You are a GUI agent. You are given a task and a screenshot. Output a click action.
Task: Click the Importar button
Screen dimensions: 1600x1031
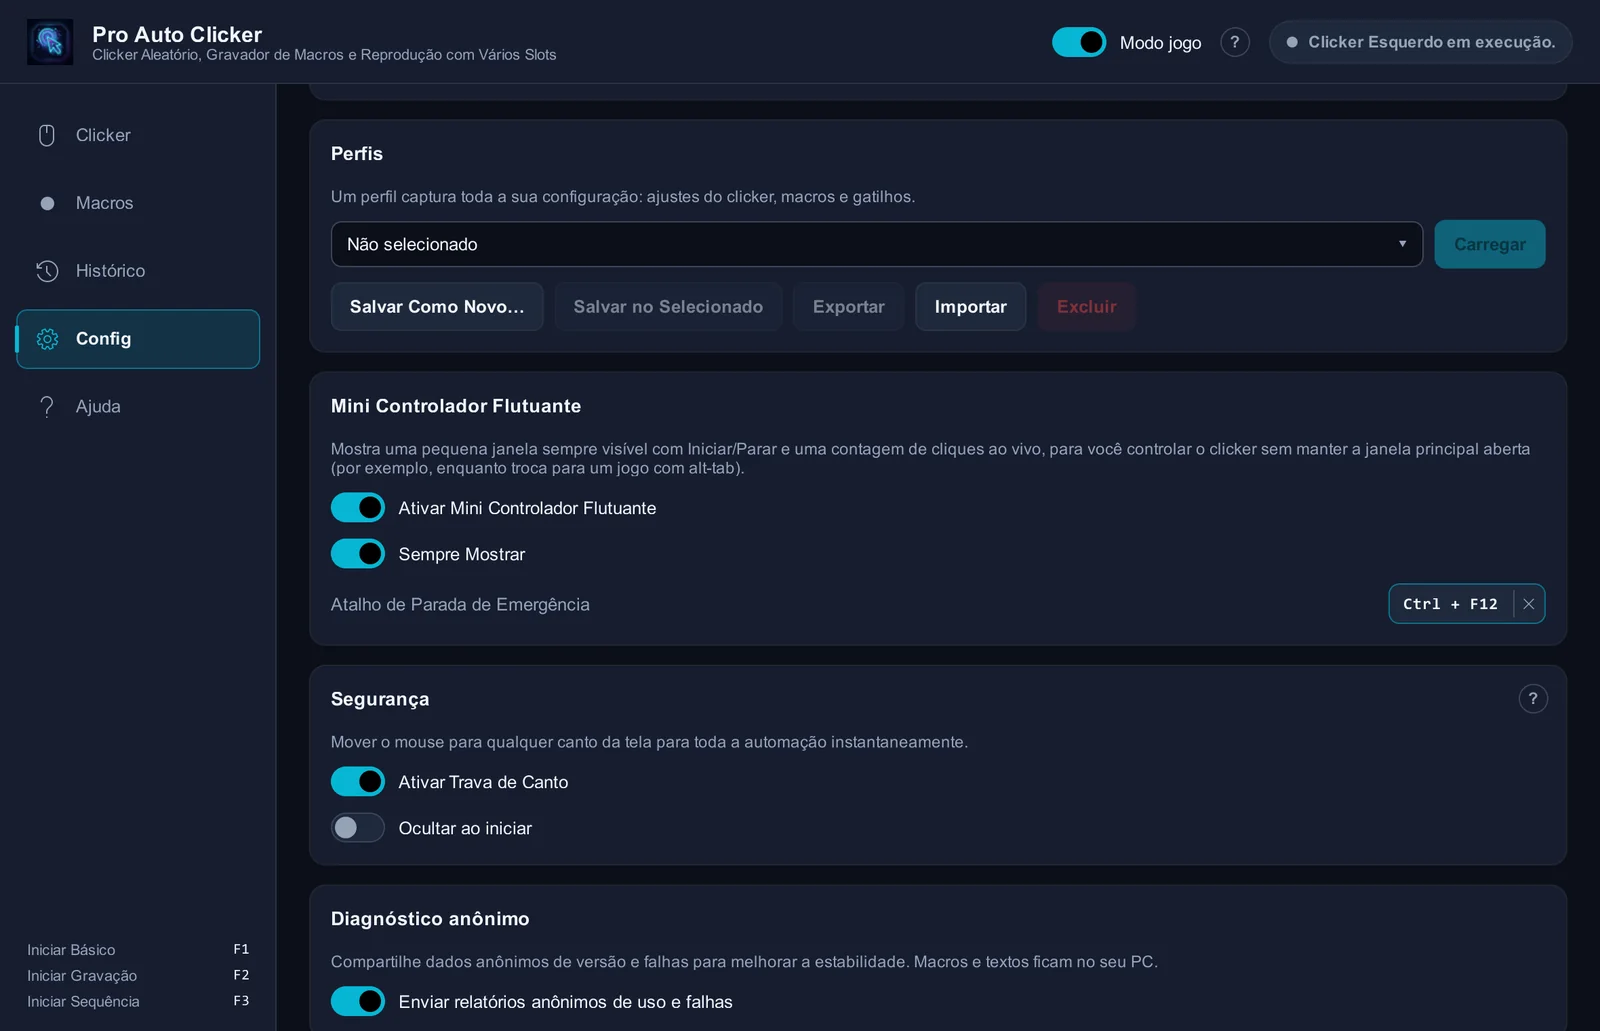point(970,306)
